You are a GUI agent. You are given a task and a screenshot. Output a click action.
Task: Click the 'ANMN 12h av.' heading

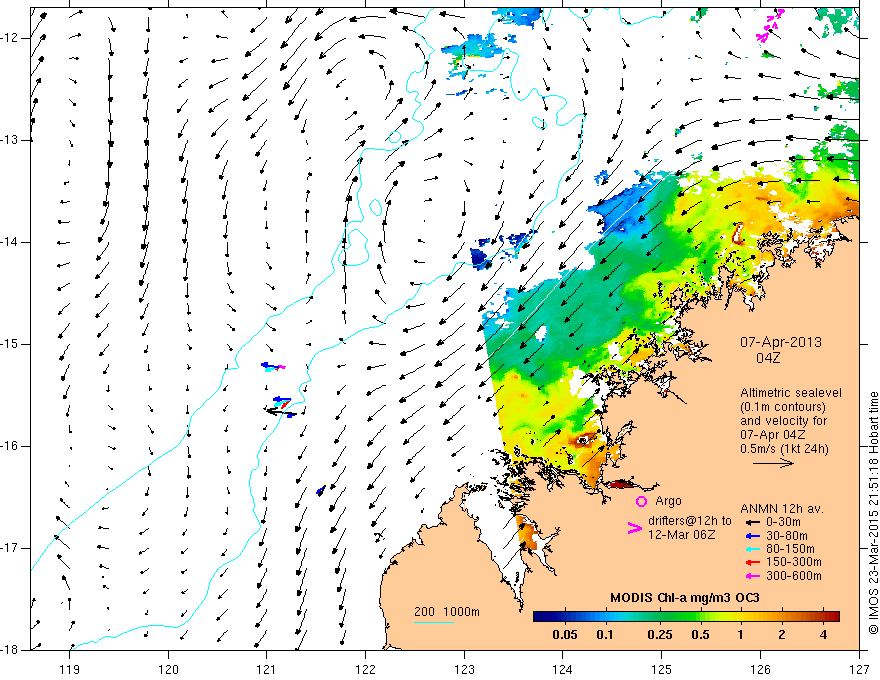point(782,509)
